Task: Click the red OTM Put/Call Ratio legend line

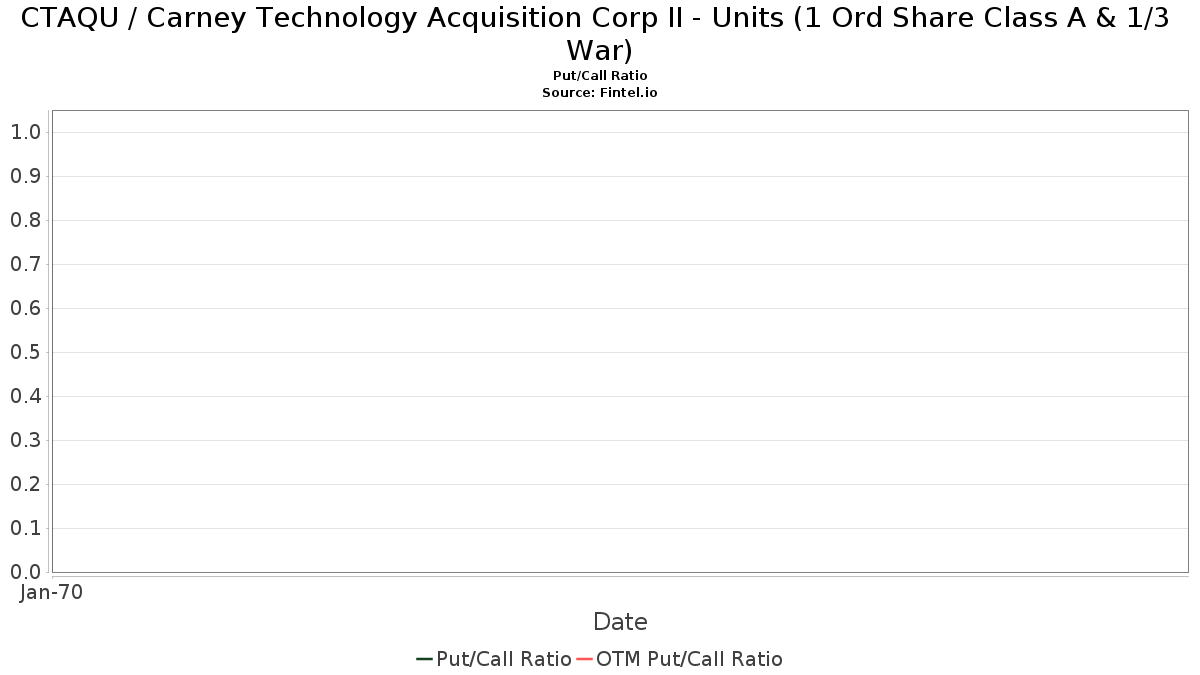Action: pyautogui.click(x=585, y=659)
